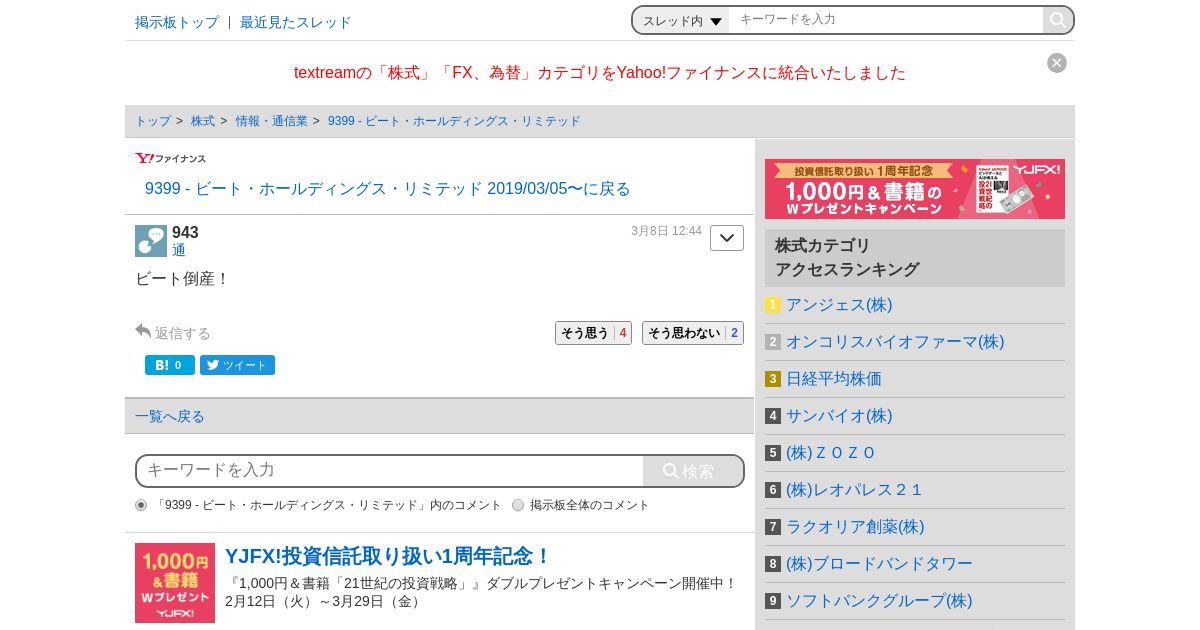Go to 掲示板トップ
Image resolution: width=1200 pixels, height=630 pixels.
pos(177,22)
